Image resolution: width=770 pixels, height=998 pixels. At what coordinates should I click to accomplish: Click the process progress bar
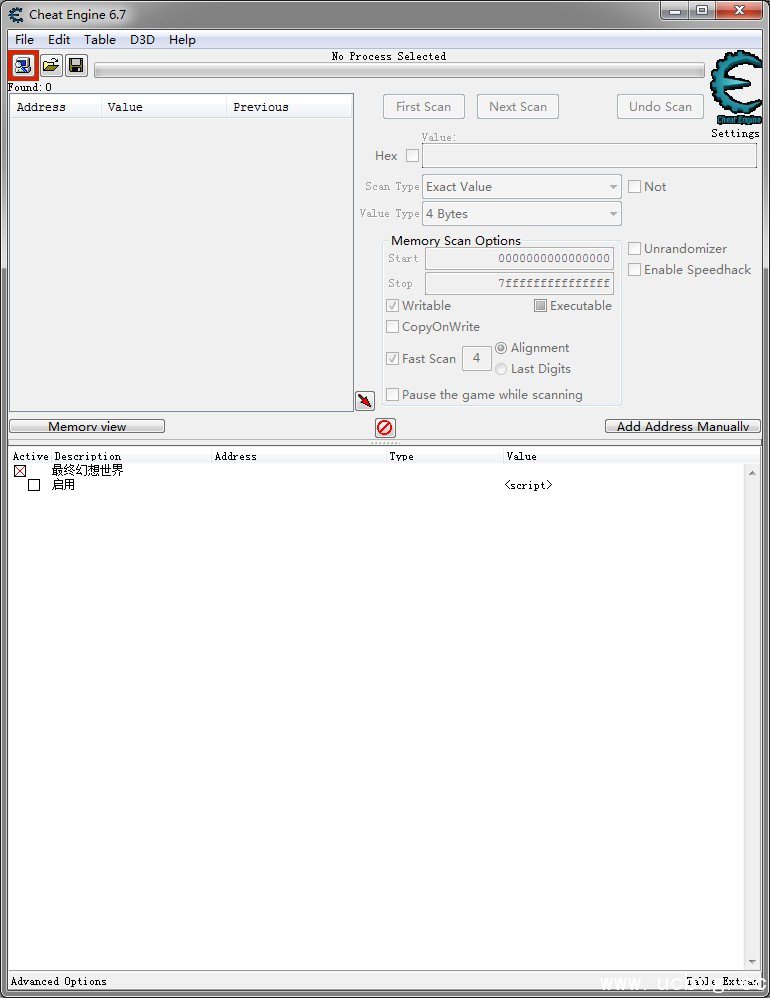(398, 71)
